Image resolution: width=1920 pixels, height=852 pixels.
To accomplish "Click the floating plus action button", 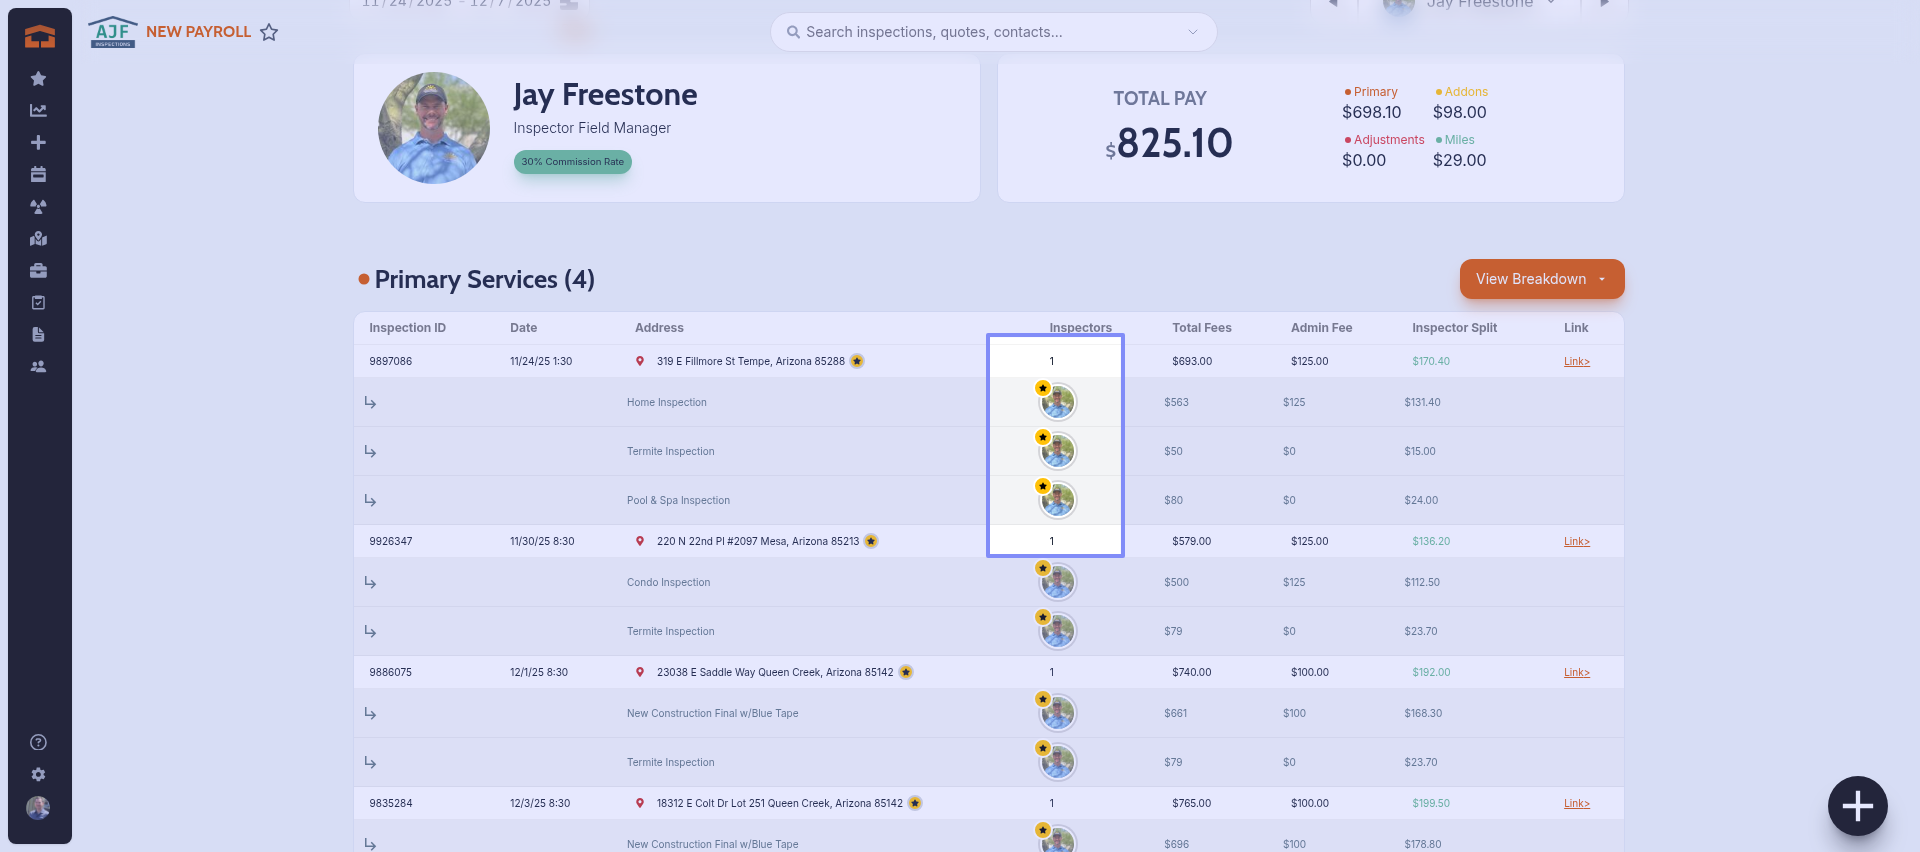I will (1857, 806).
